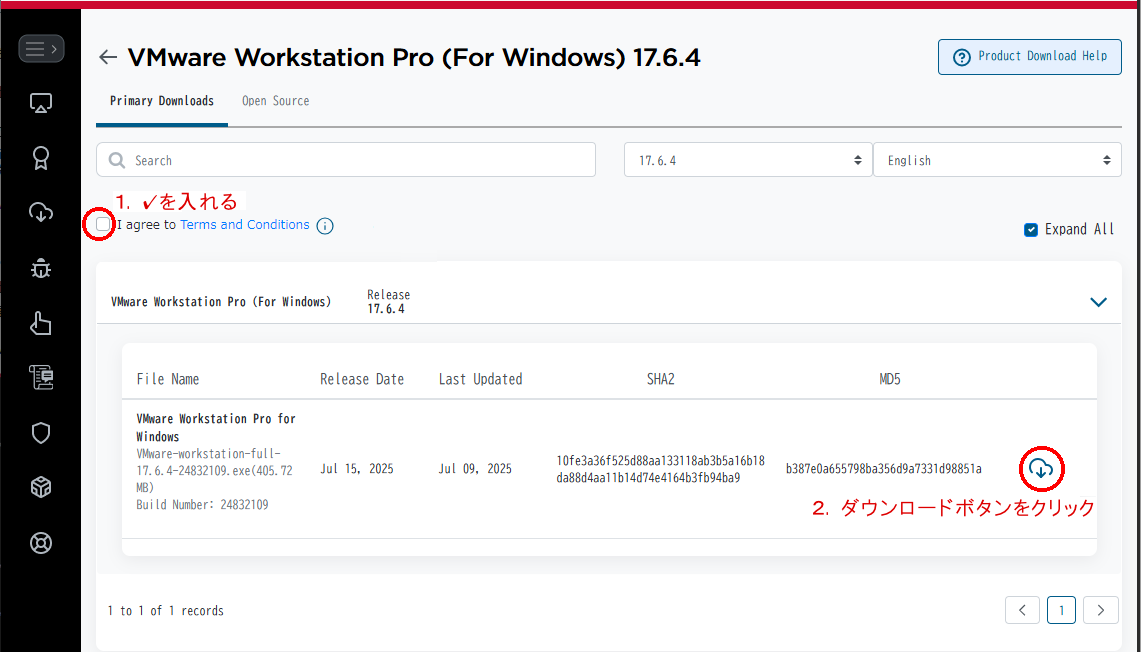Screen dimensions: 1141x652
Task: Open the award ribbon sidebar icon
Action: 41,158
